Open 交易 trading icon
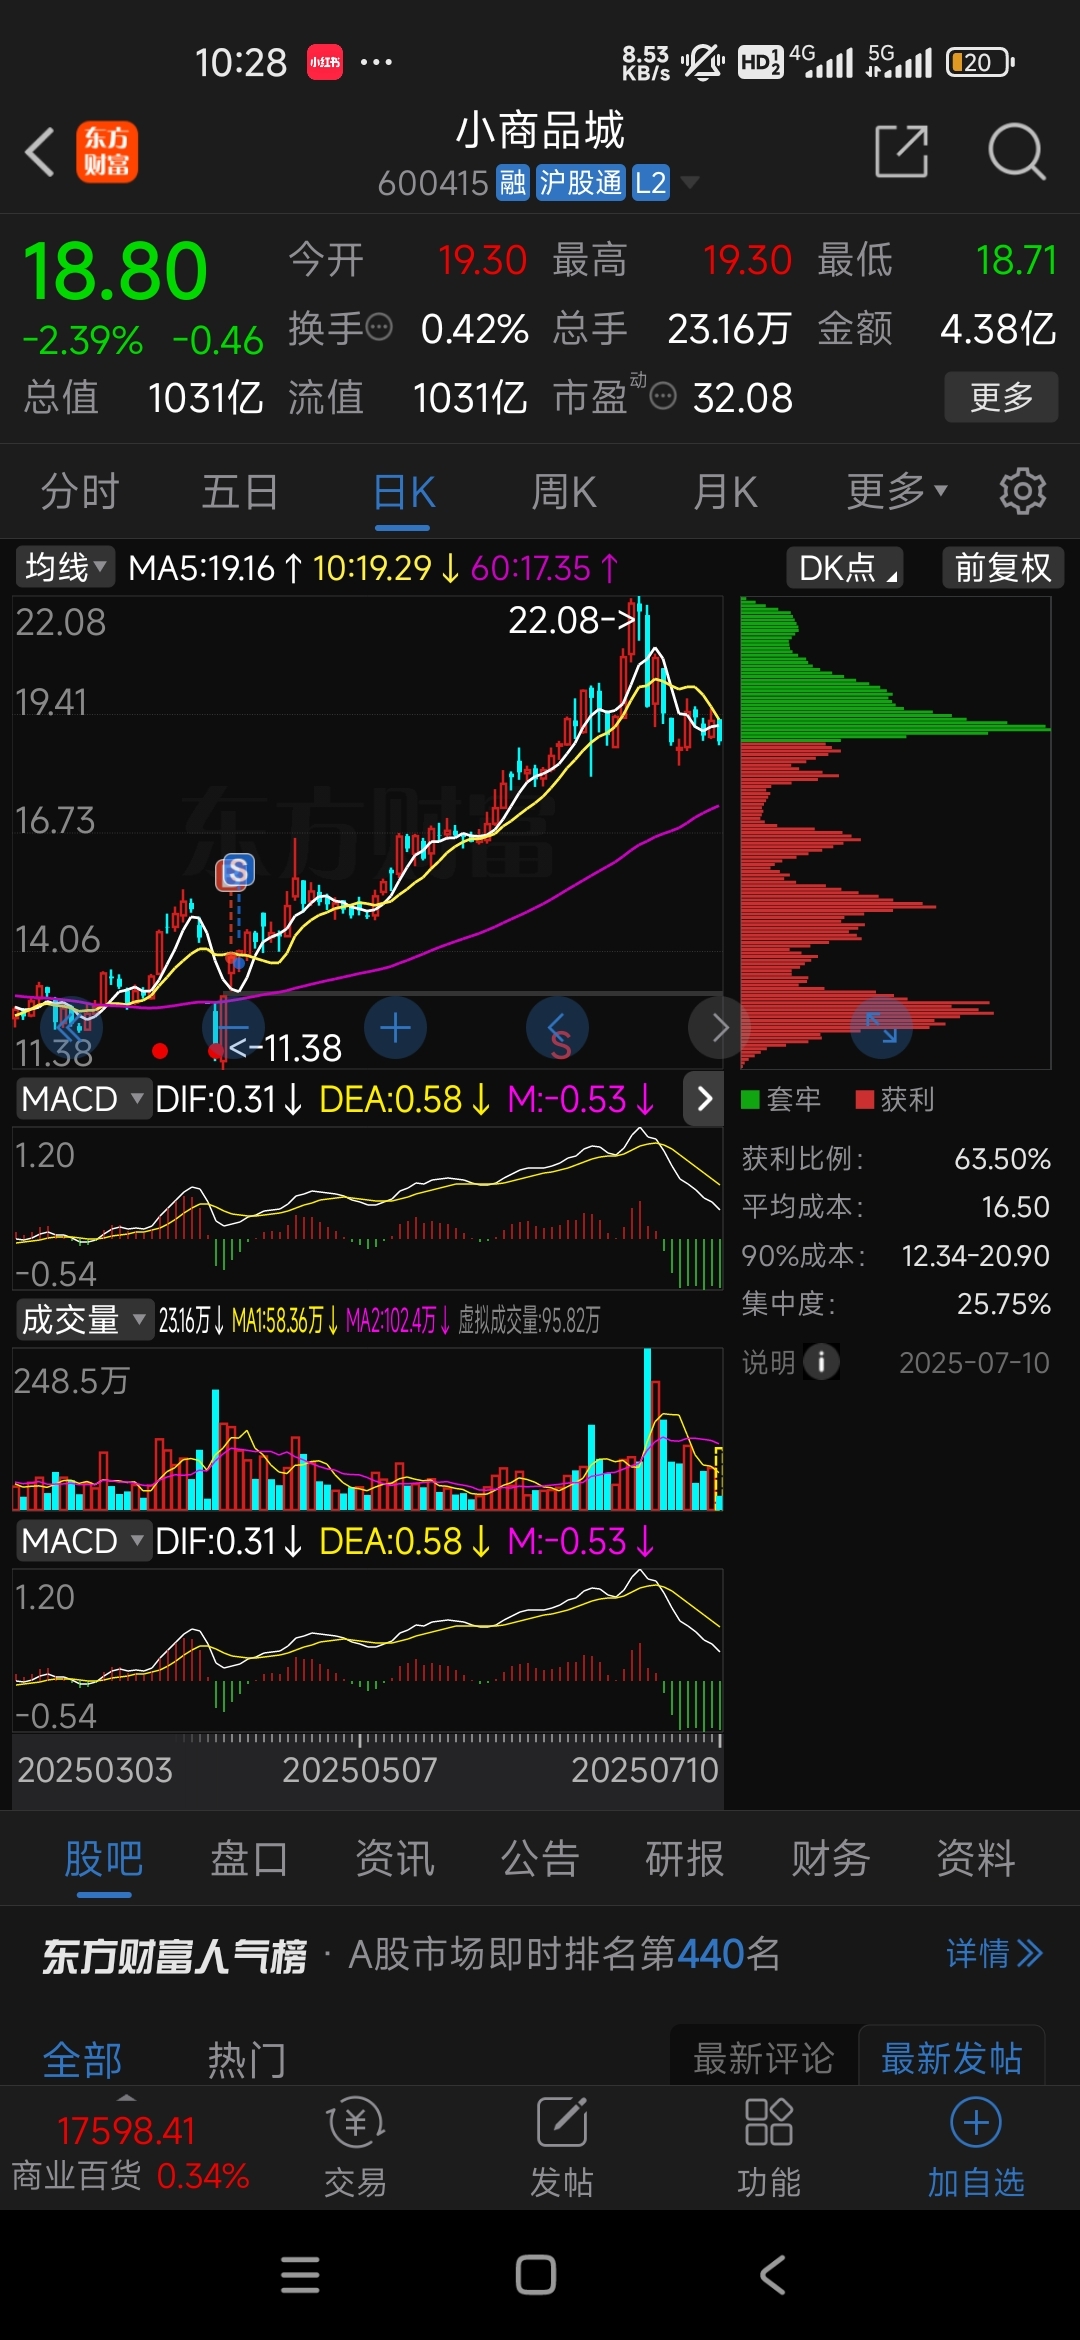Viewport: 1080px width, 2340px height. tap(355, 2147)
